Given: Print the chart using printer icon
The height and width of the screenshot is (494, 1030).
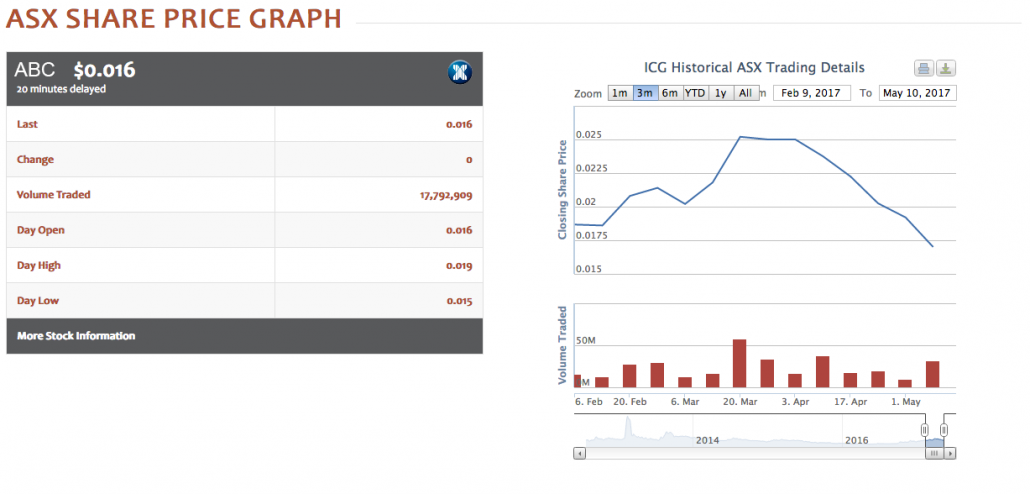Looking at the screenshot, I should click(924, 68).
